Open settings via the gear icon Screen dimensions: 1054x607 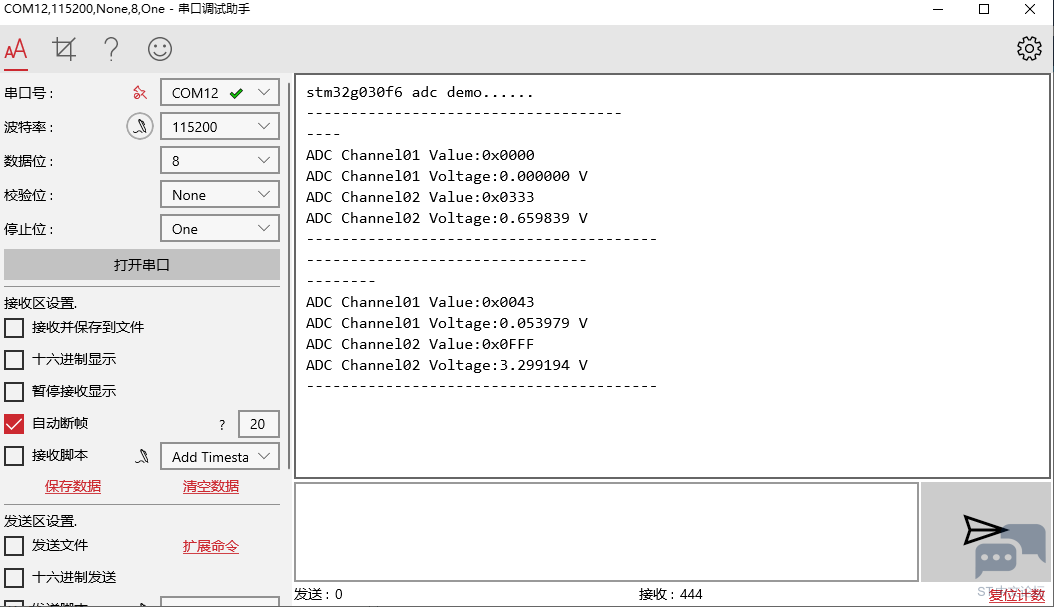point(1029,48)
